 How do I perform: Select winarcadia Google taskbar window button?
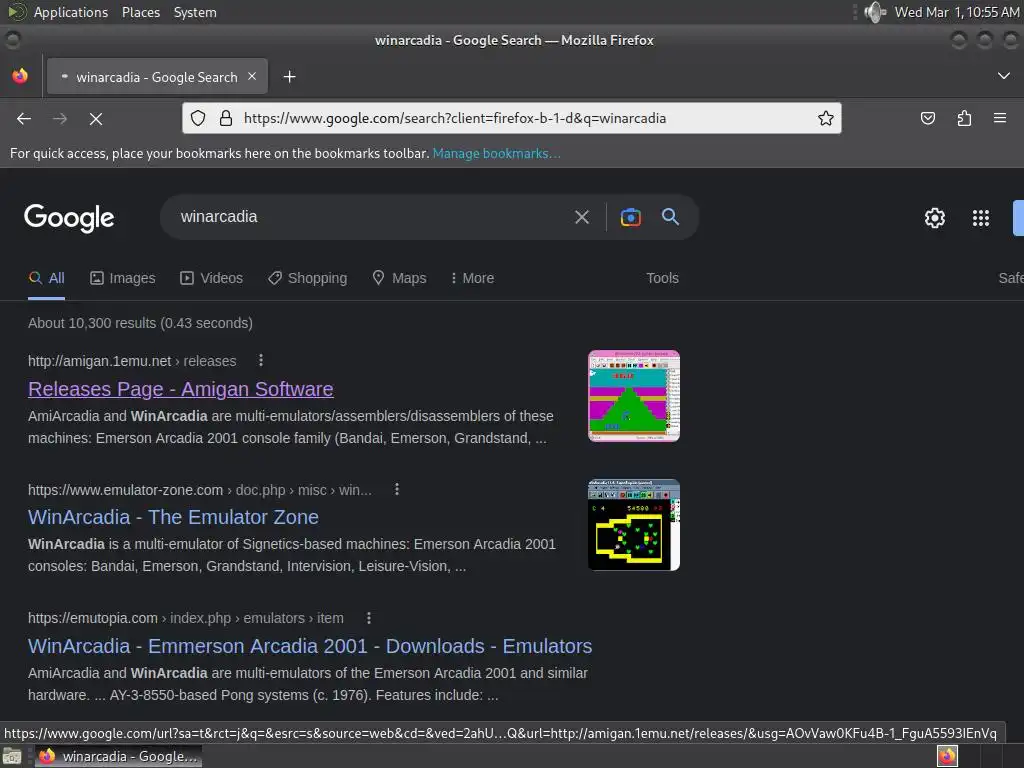[x=118, y=757]
